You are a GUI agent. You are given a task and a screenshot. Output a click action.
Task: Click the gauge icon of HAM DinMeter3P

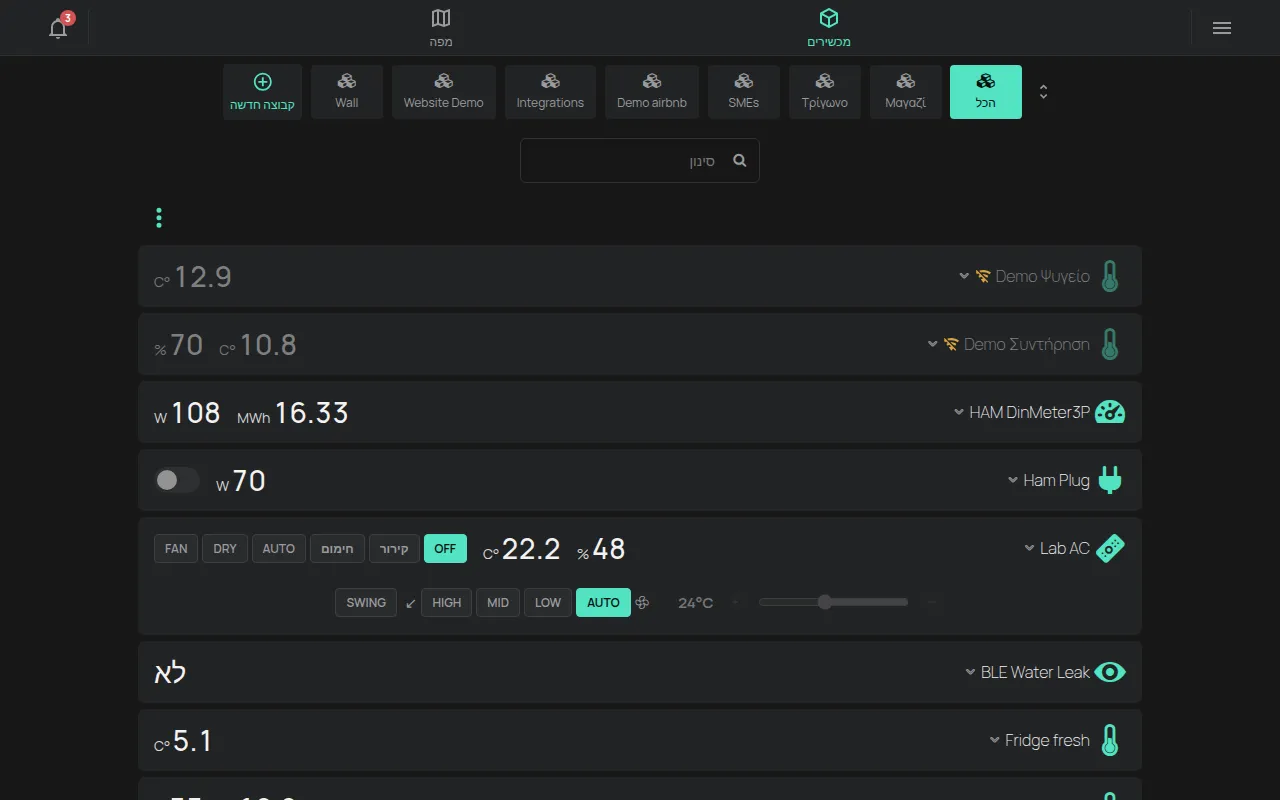coord(1110,412)
